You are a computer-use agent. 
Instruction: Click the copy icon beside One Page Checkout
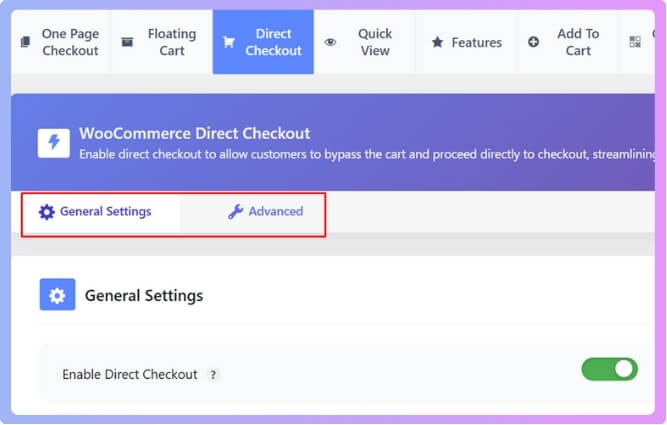pos(25,42)
